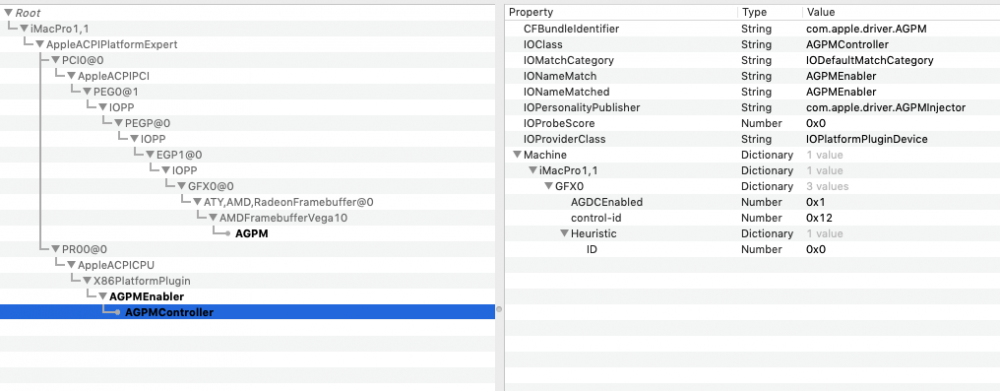Collapse the ATY,AMD,RadeonFramebuffer@0 triangle

(197, 202)
